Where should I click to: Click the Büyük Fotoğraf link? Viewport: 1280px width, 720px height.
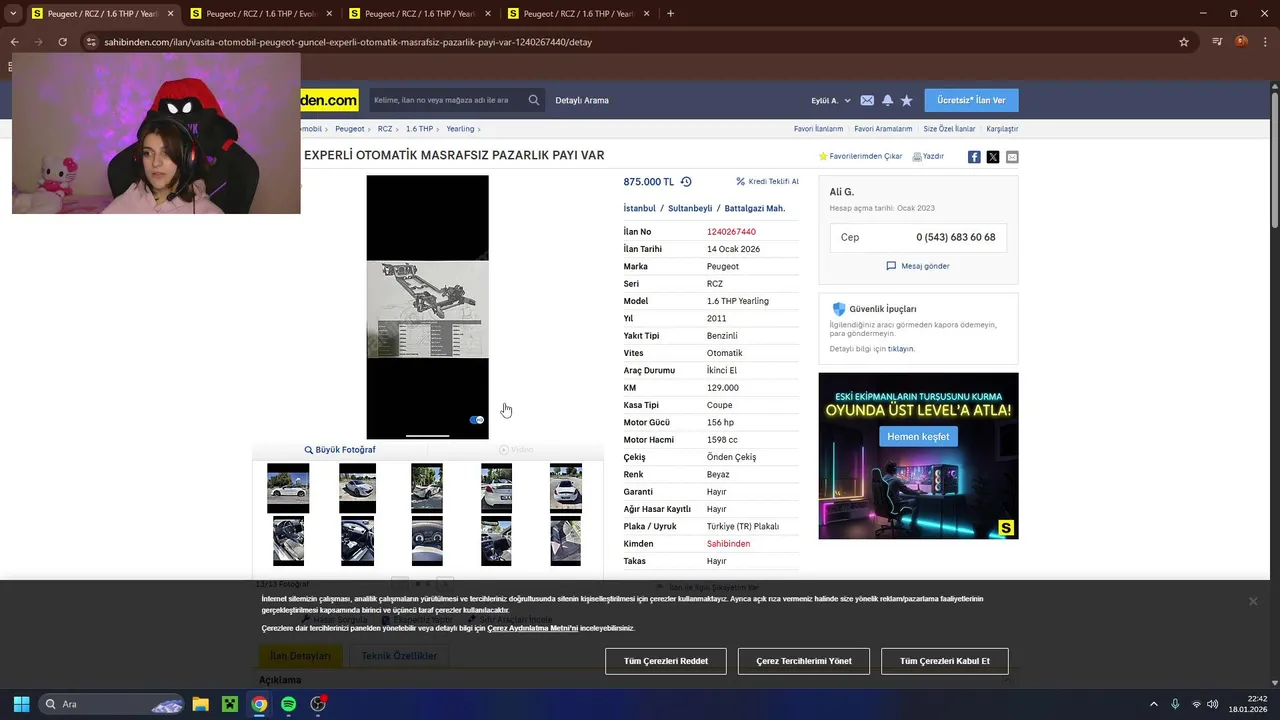340,450
